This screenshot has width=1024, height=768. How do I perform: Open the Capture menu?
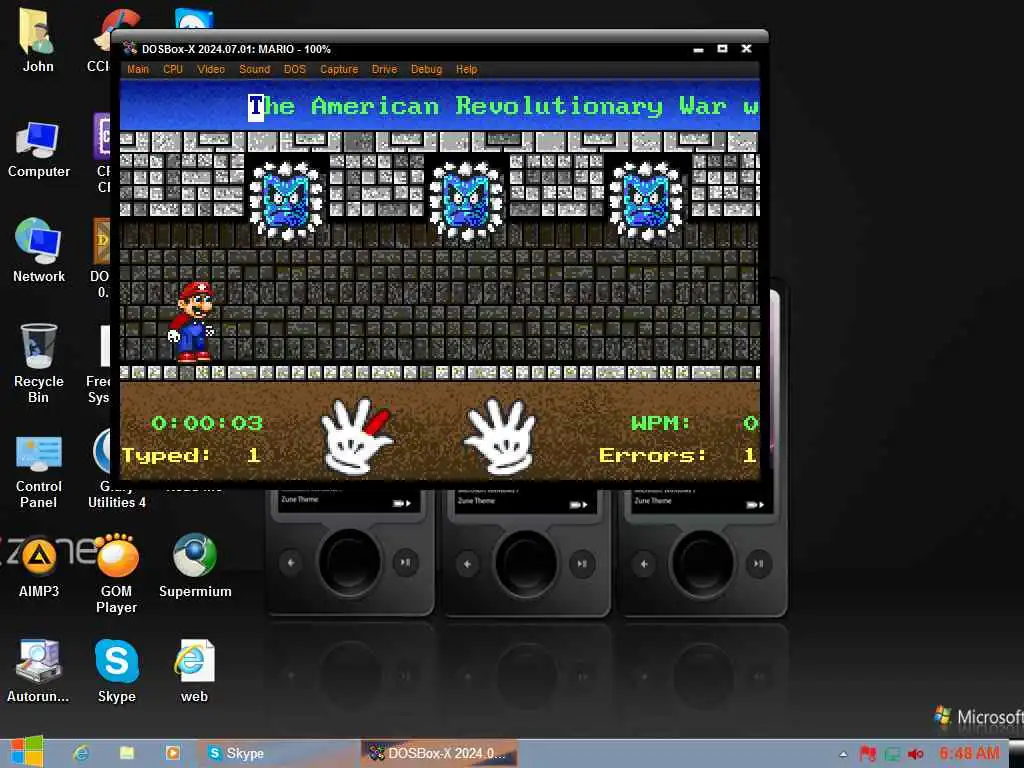tap(339, 69)
